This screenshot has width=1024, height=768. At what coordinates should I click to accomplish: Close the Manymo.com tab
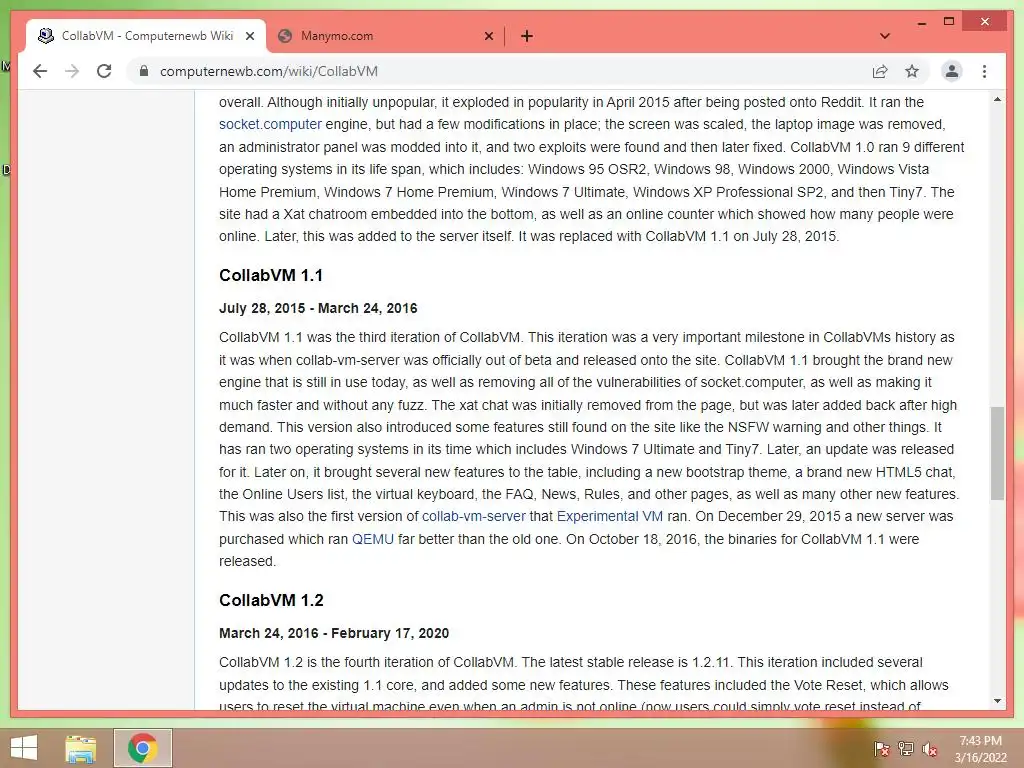coord(488,36)
